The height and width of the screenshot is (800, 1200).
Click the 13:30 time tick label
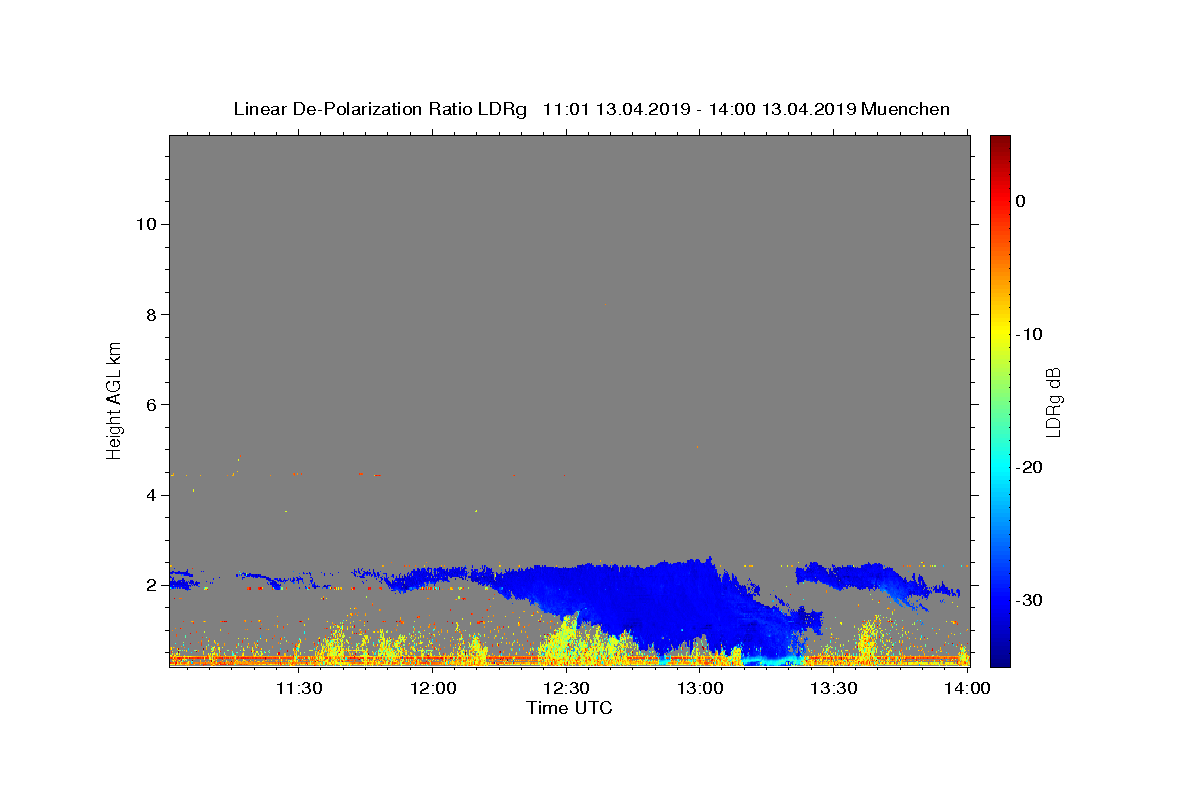pyautogui.click(x=834, y=689)
